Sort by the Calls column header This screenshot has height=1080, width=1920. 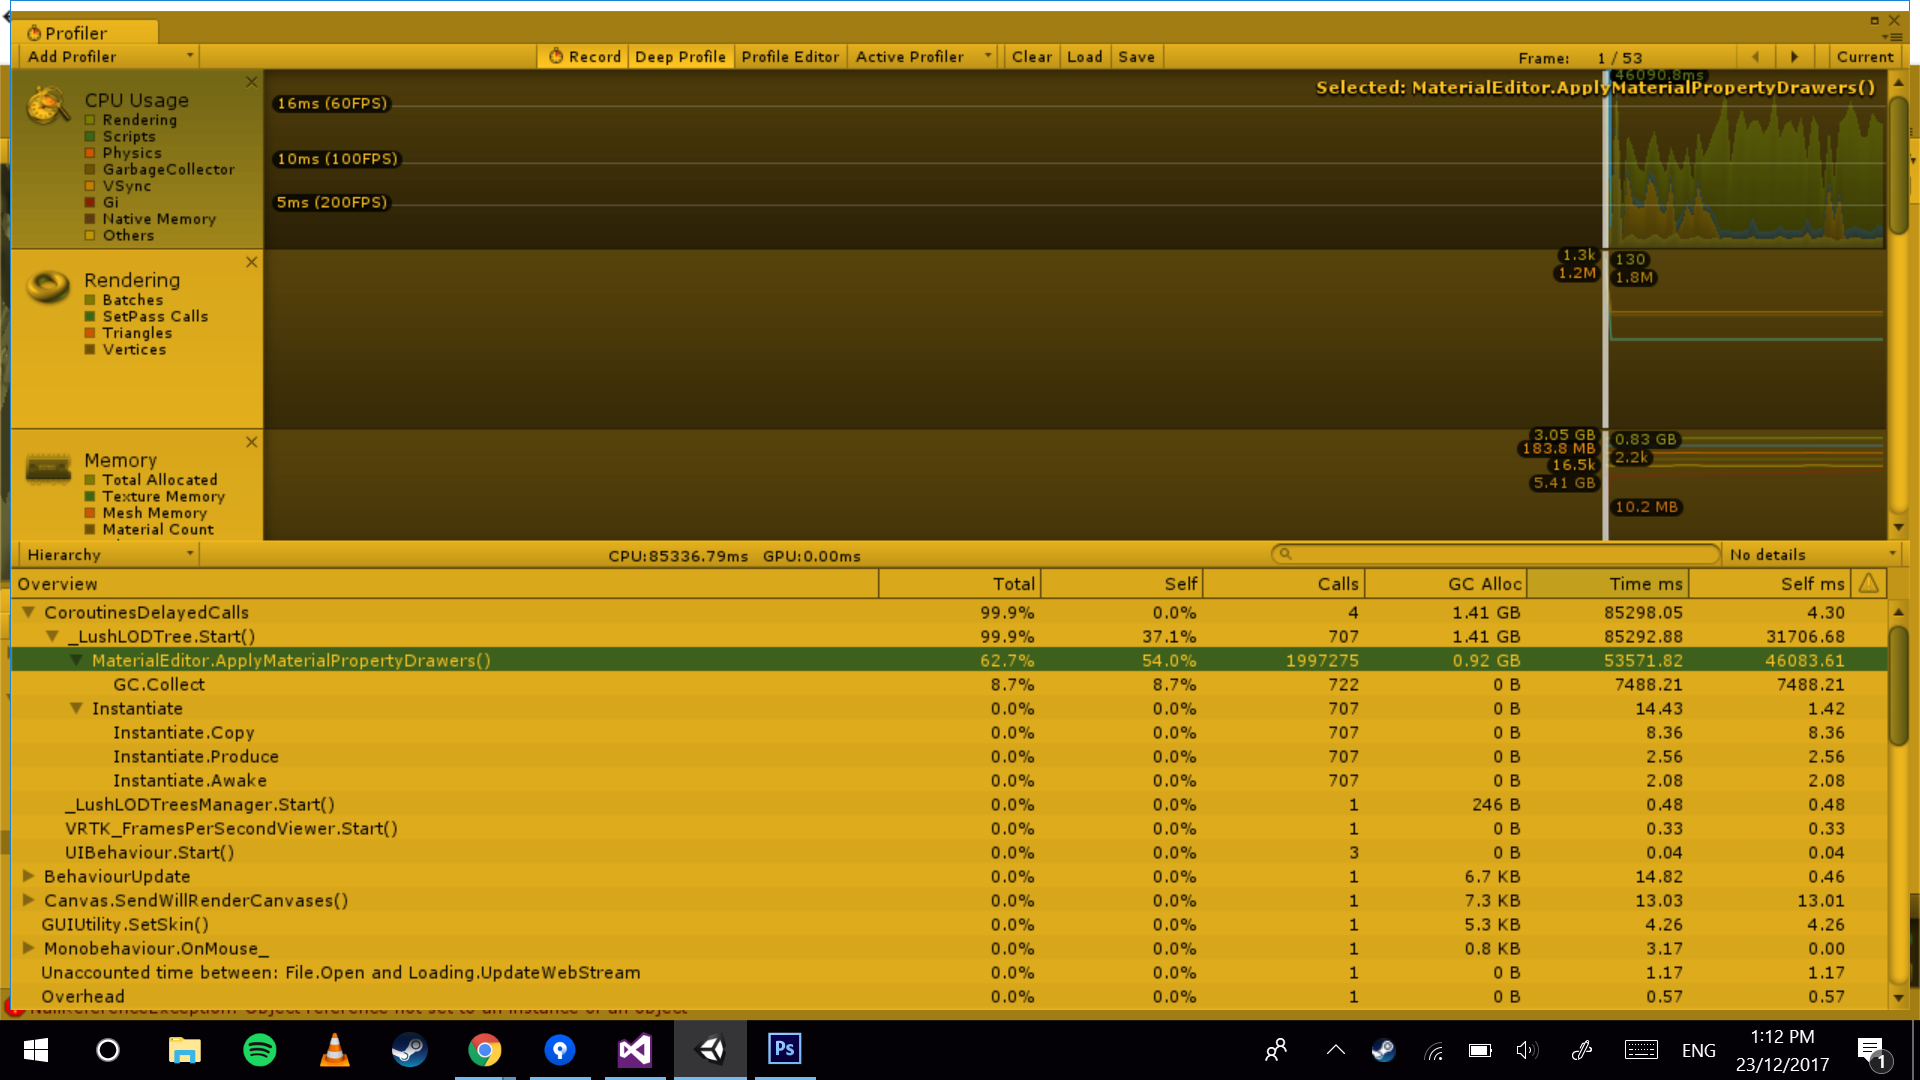coord(1284,584)
